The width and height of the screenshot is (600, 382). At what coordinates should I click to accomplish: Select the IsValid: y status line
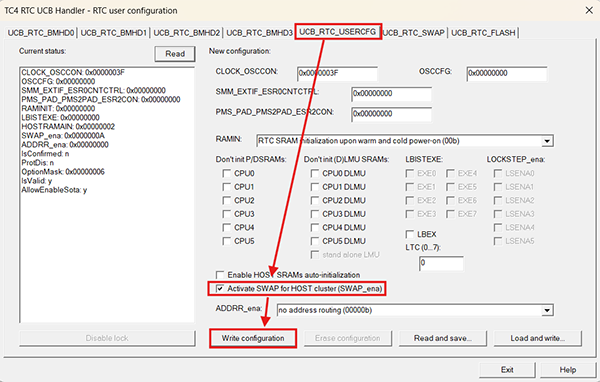click(x=36, y=181)
